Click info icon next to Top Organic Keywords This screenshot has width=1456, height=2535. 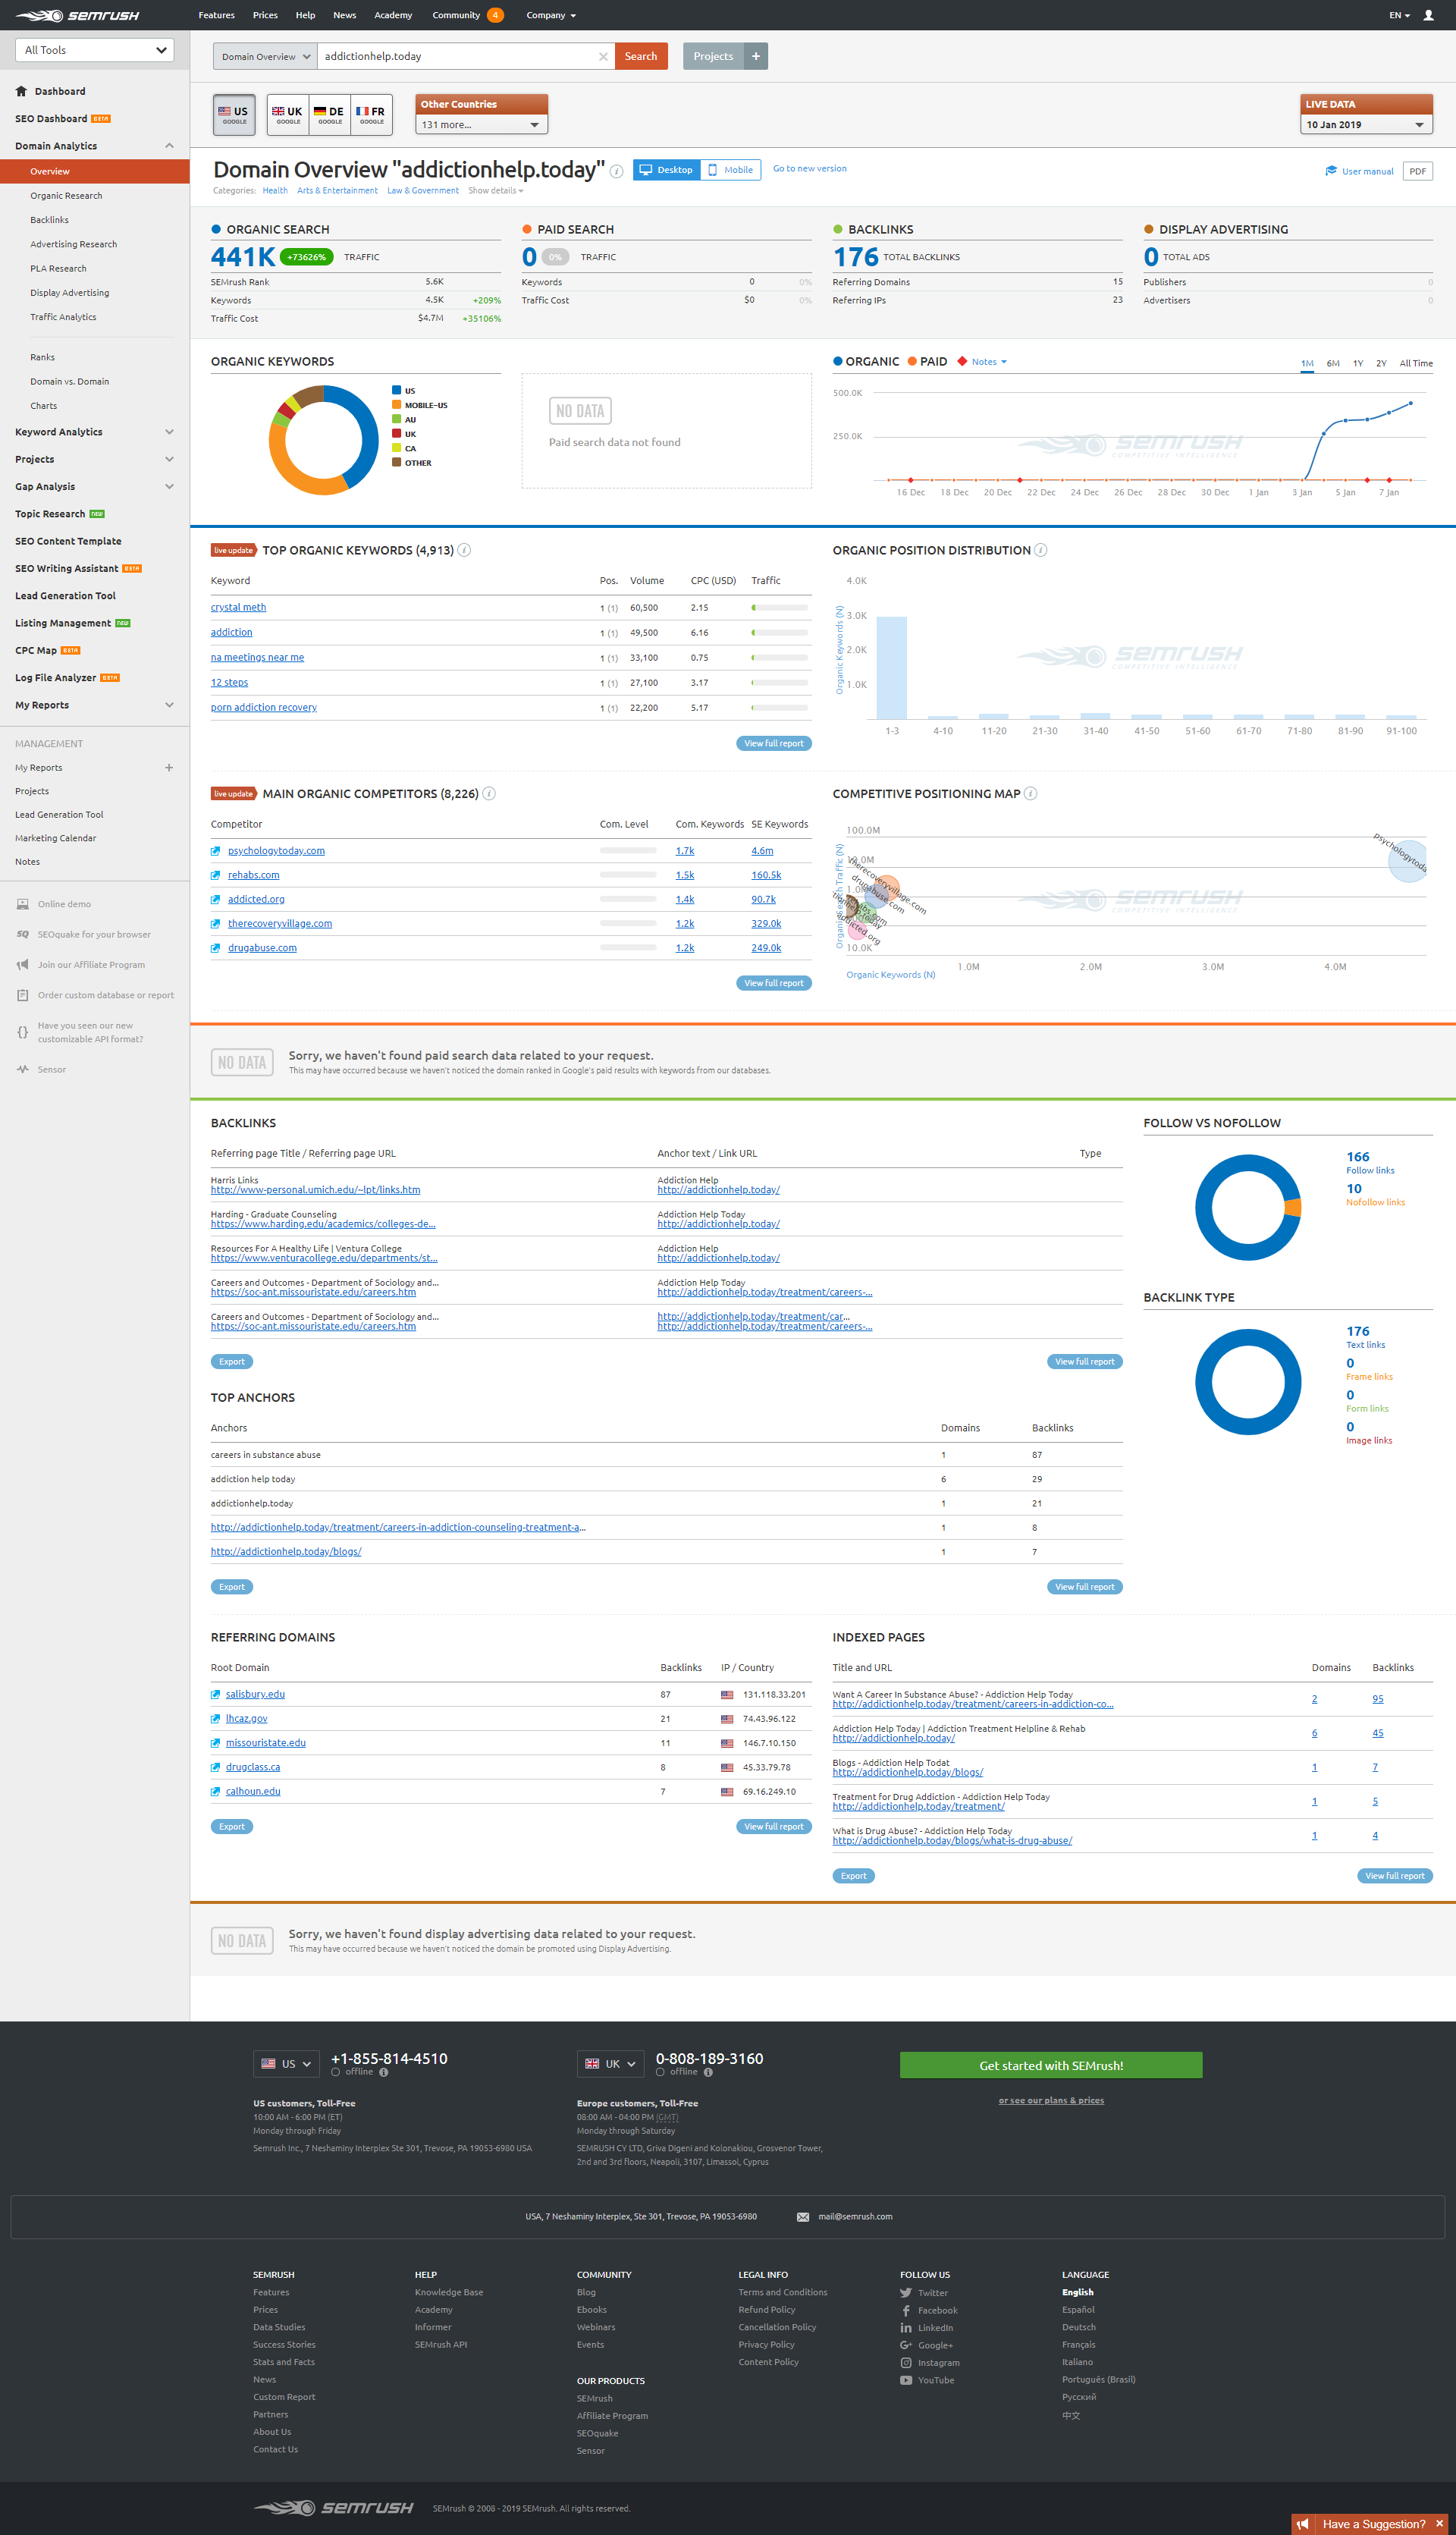coord(465,550)
